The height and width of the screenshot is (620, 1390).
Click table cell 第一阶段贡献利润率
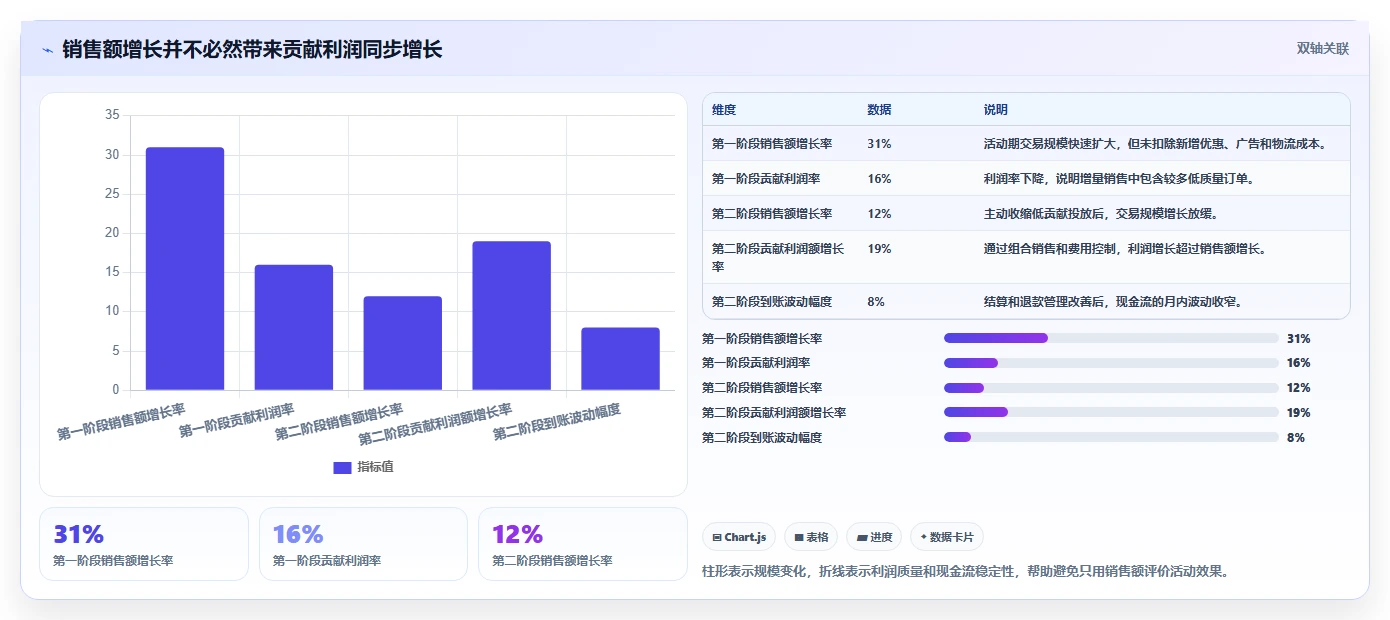(x=766, y=179)
